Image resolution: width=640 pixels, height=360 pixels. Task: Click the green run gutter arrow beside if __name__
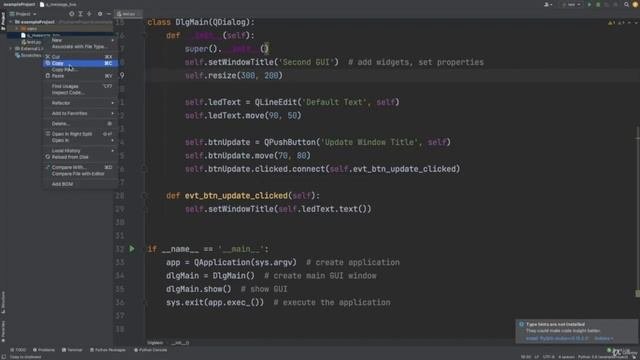132,249
